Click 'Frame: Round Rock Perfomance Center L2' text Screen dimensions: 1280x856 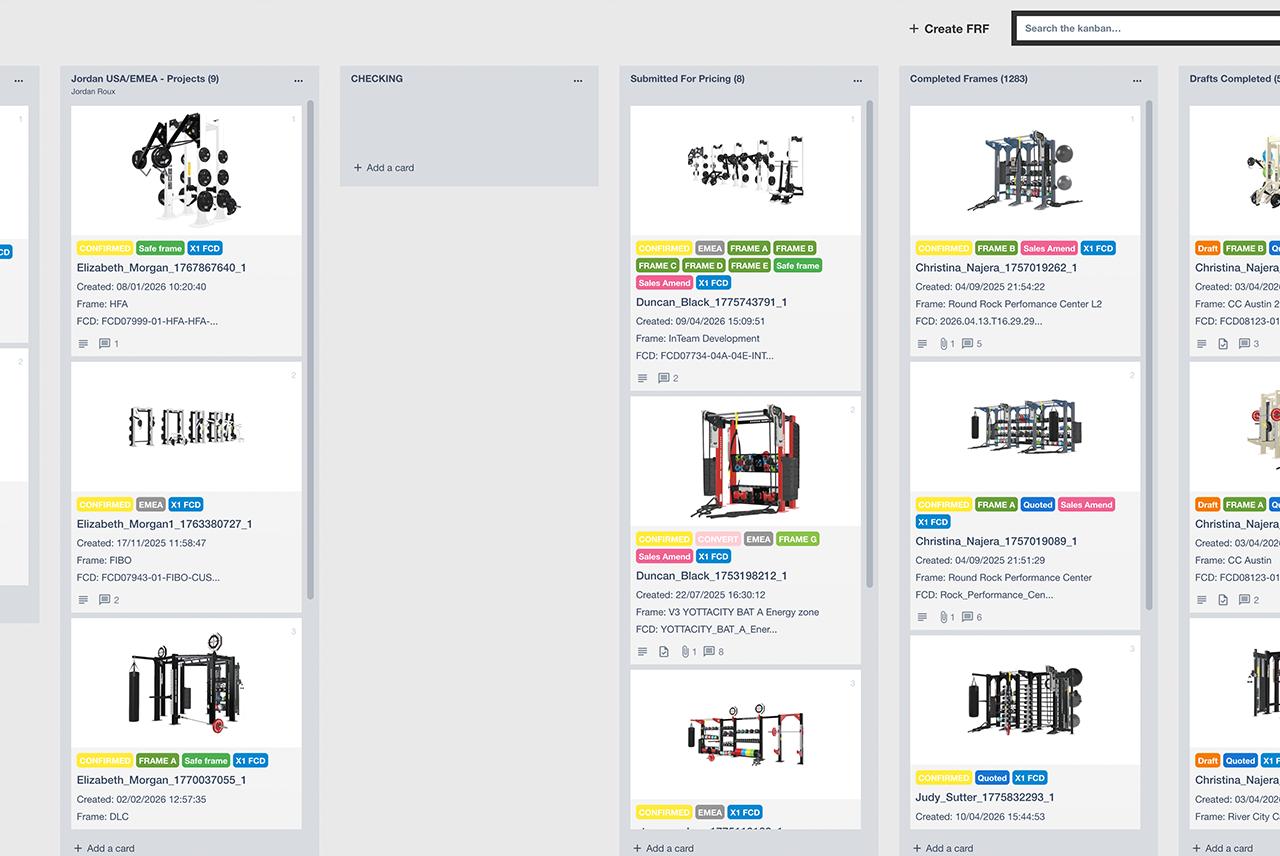pos(1009,304)
